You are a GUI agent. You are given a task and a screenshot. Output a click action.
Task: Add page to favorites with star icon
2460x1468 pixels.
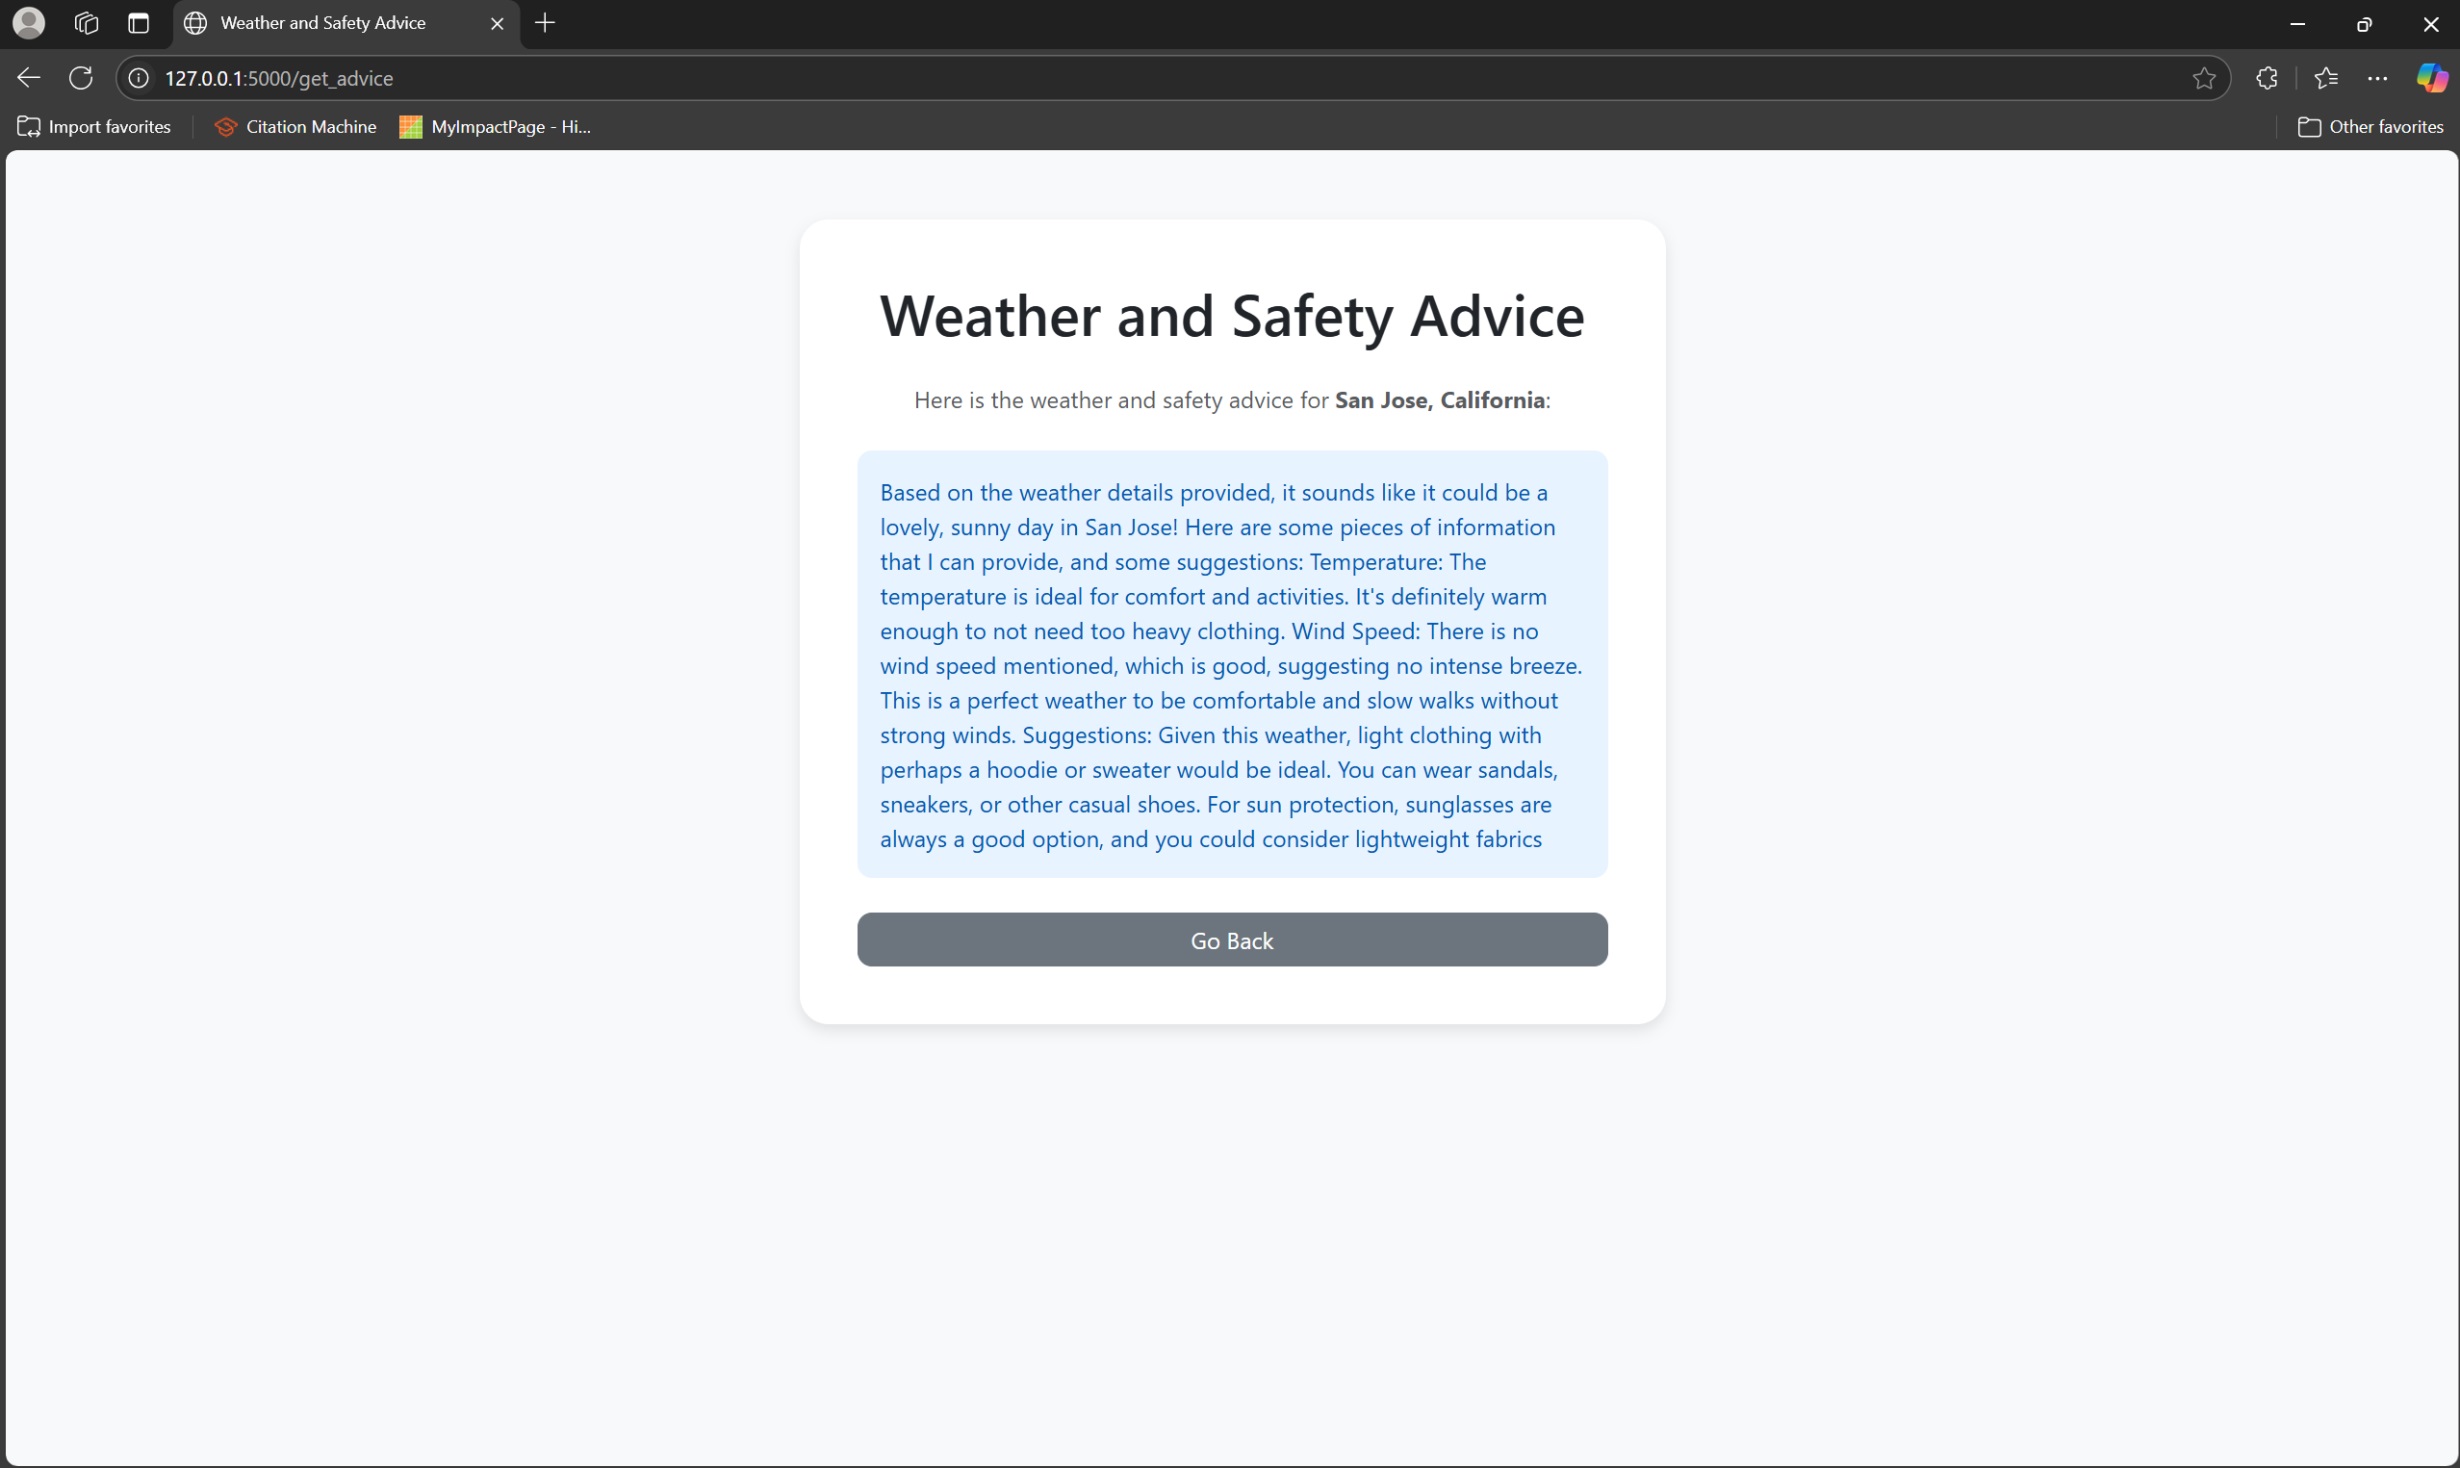[x=2204, y=78]
